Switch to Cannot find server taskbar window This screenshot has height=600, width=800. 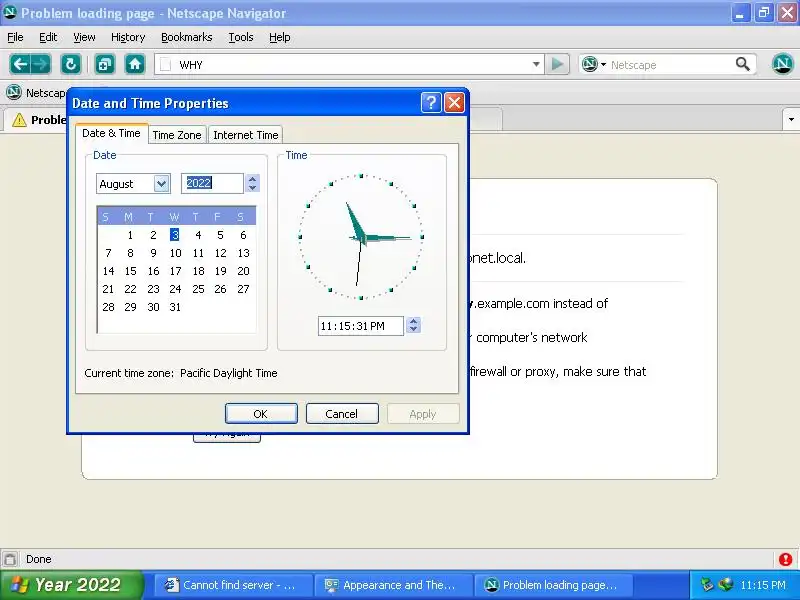pos(232,585)
